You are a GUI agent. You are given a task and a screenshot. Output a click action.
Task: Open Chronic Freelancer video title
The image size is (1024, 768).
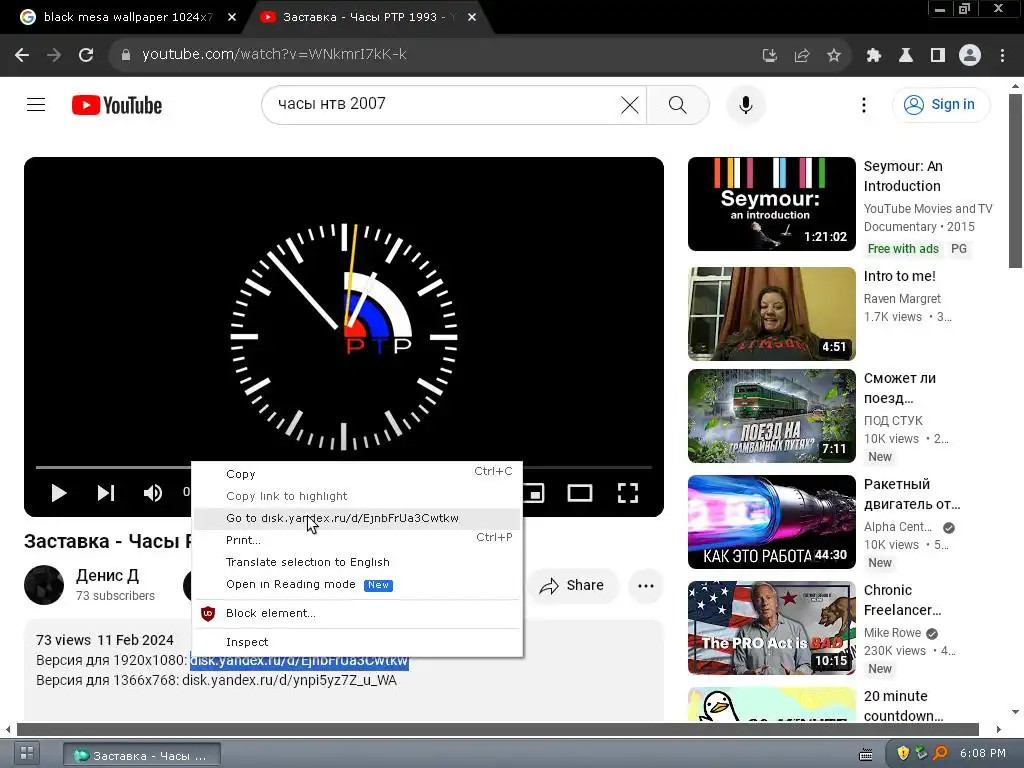point(903,600)
